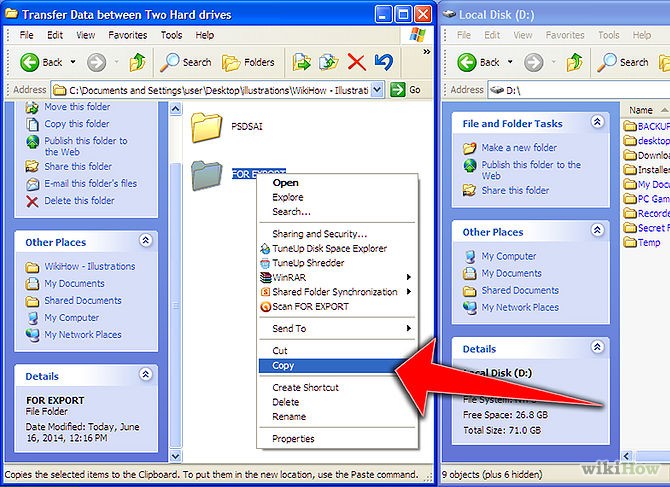The height and width of the screenshot is (487, 670).
Task: Expand the WinRAR submenu
Action: point(337,278)
